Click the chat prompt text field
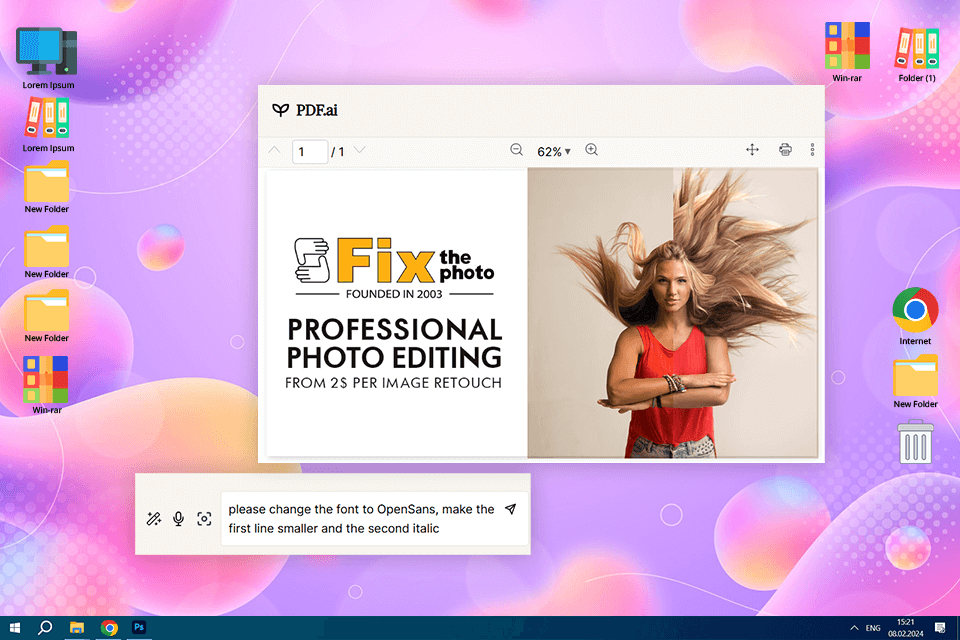 [374, 519]
